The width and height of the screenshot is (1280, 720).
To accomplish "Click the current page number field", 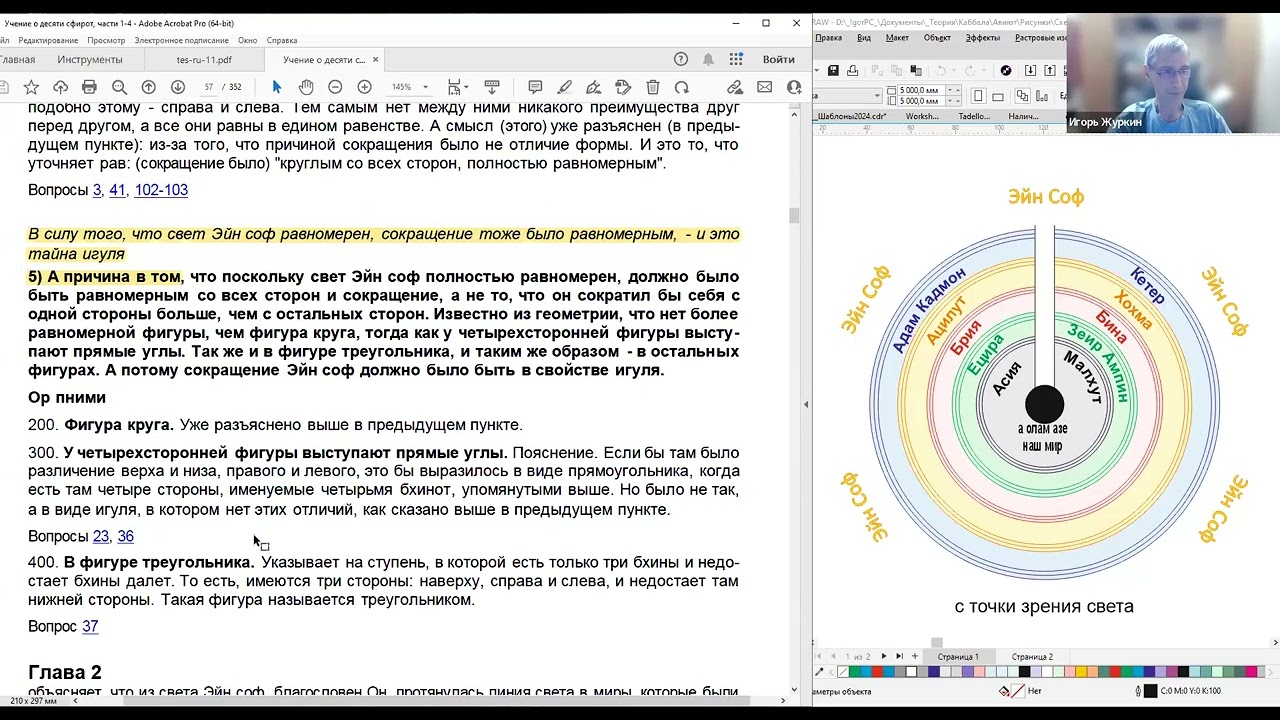I will pos(208,87).
